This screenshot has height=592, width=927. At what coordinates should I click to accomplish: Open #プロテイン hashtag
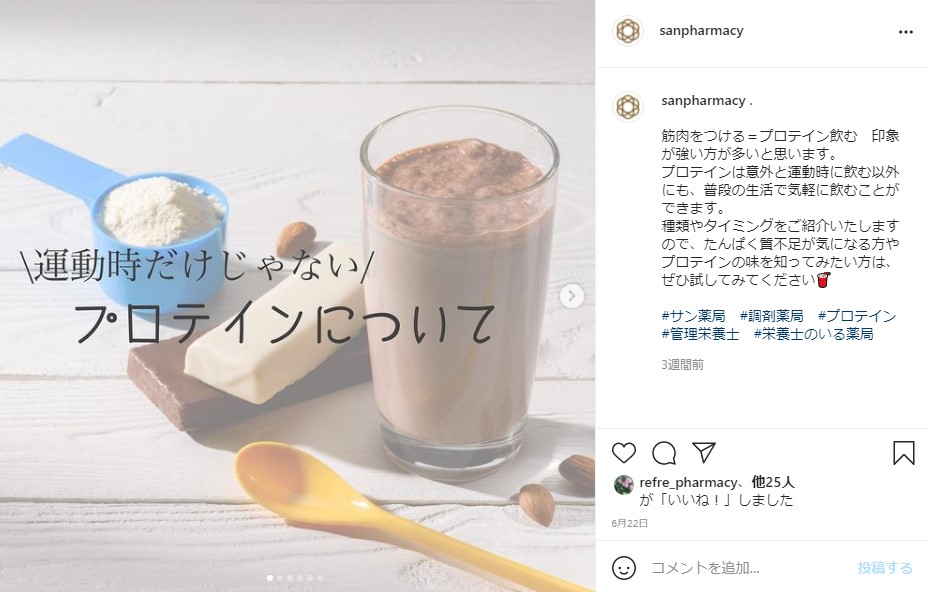tap(857, 316)
